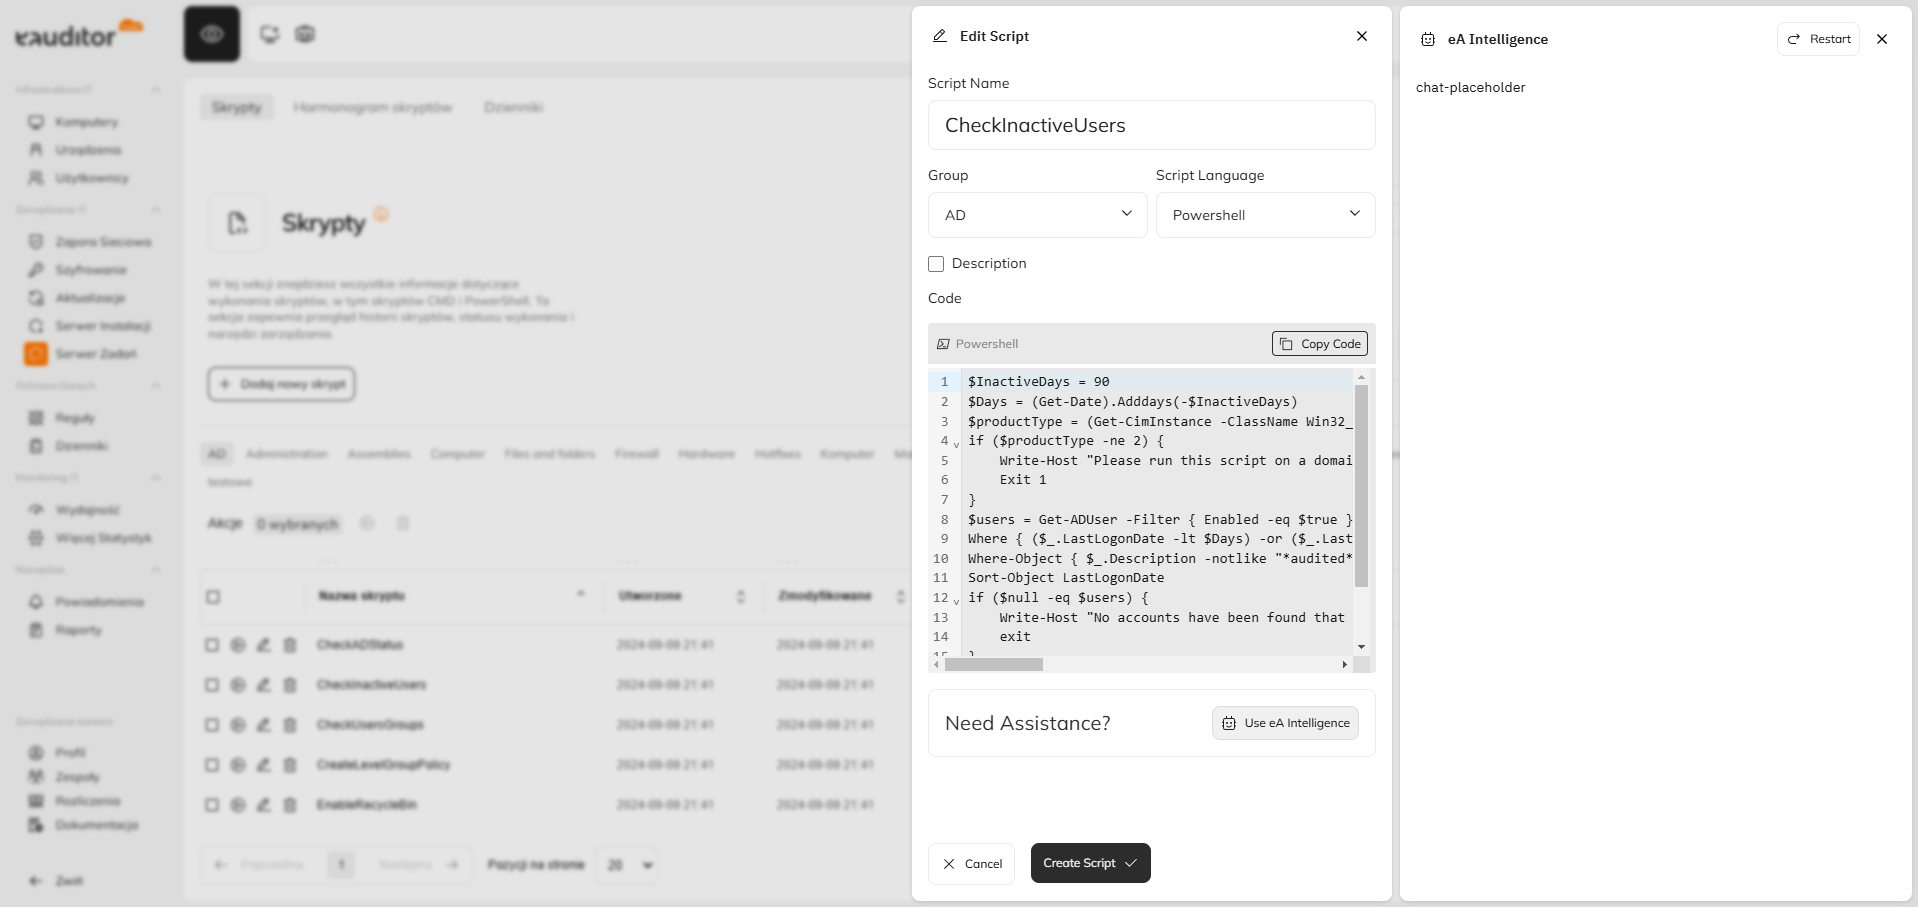Click the eye view icon in top toolbar
Viewport: 1918px width, 907px height.
tap(211, 34)
